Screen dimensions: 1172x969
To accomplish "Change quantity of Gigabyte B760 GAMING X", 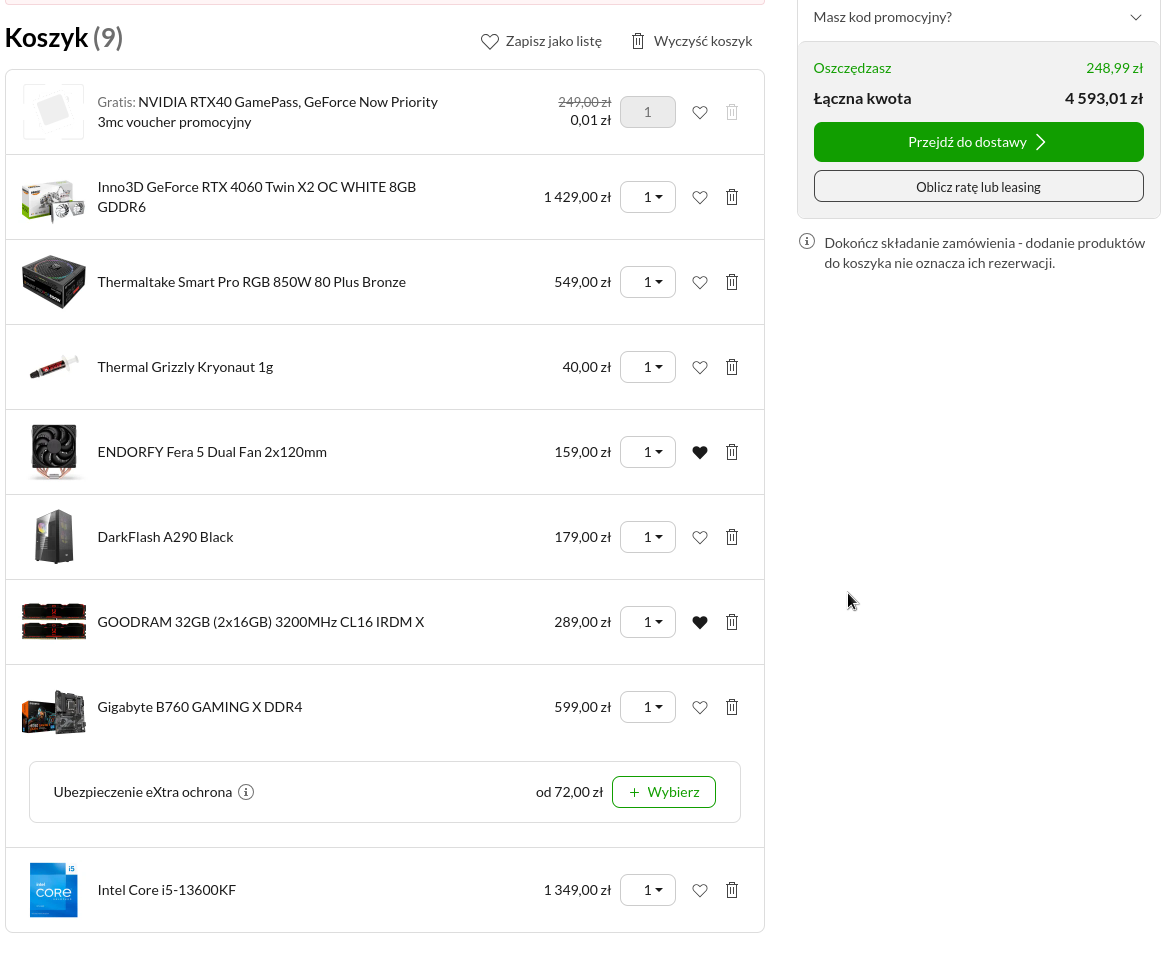I will (648, 707).
